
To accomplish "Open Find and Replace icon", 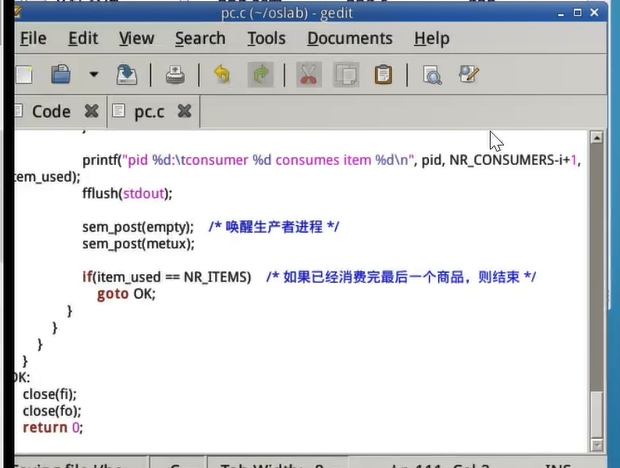I will point(469,74).
